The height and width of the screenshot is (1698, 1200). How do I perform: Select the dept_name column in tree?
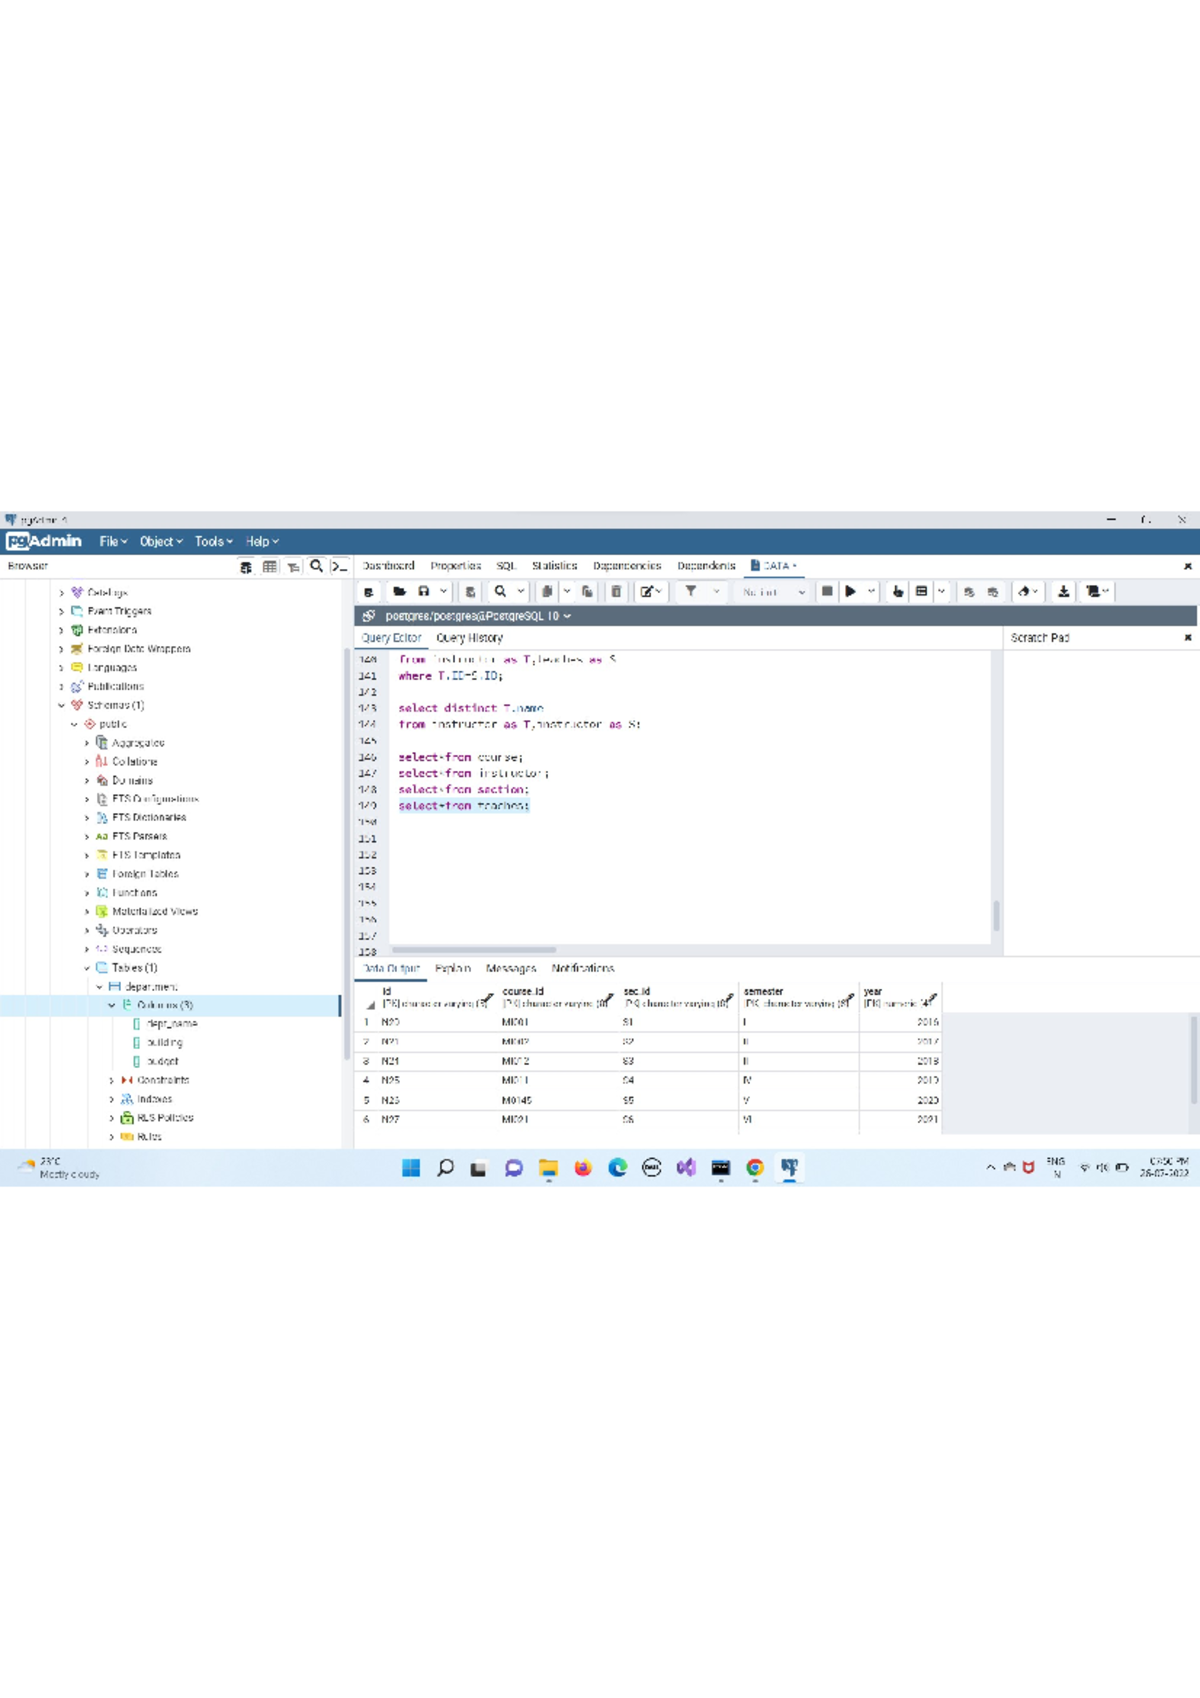(172, 1024)
